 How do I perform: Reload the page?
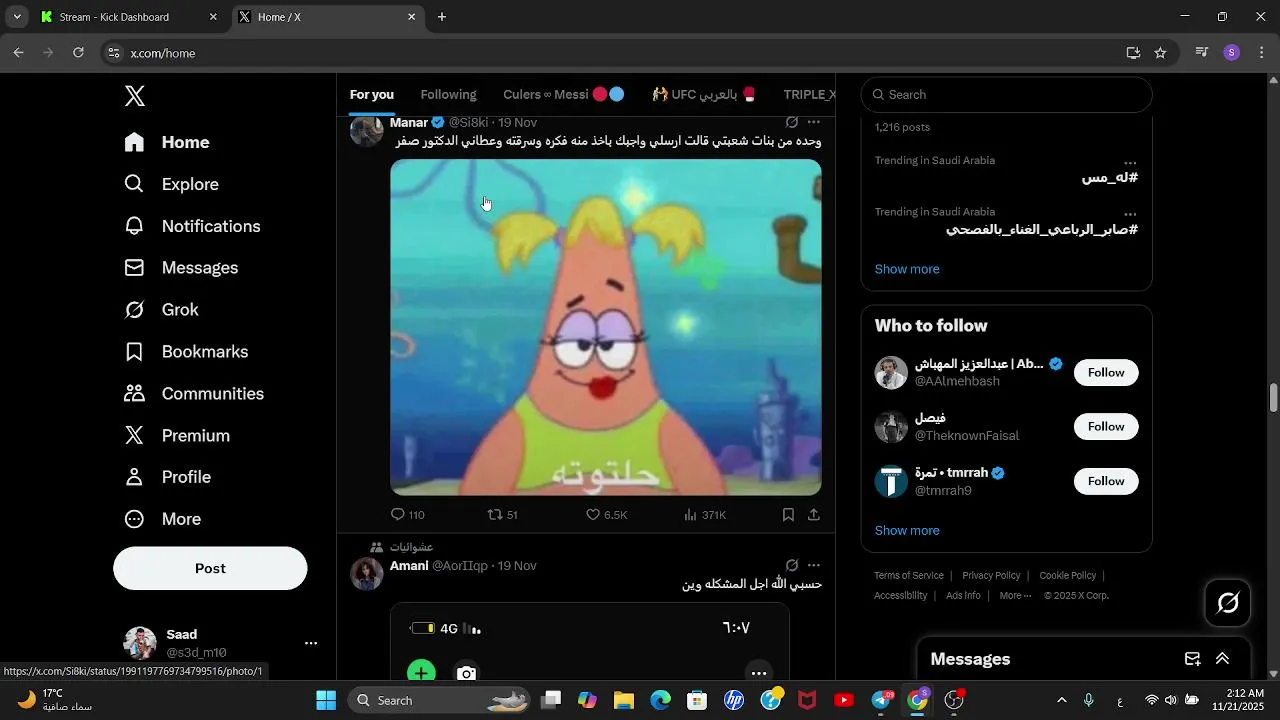point(78,53)
